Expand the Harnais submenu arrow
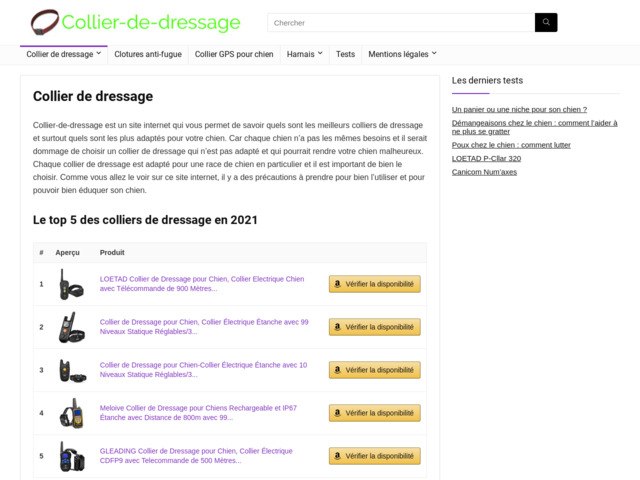Screen dimensions: 640x480 [320, 54]
